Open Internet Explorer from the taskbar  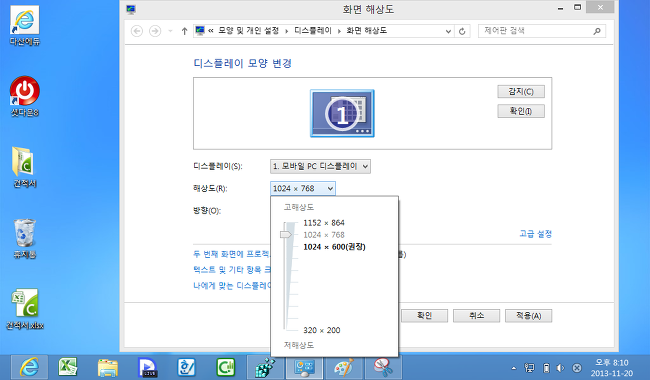tap(29, 367)
